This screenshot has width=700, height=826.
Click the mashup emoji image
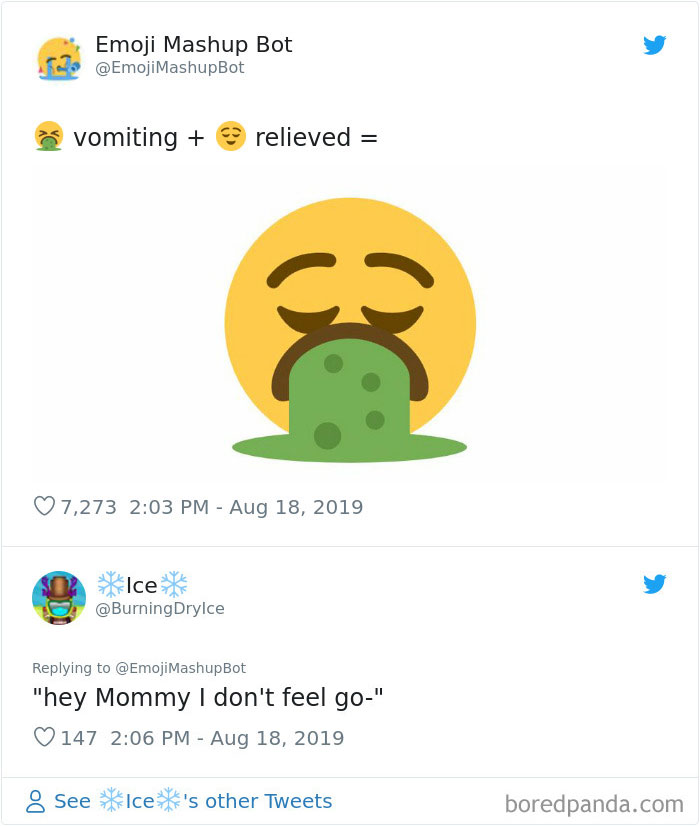348,323
